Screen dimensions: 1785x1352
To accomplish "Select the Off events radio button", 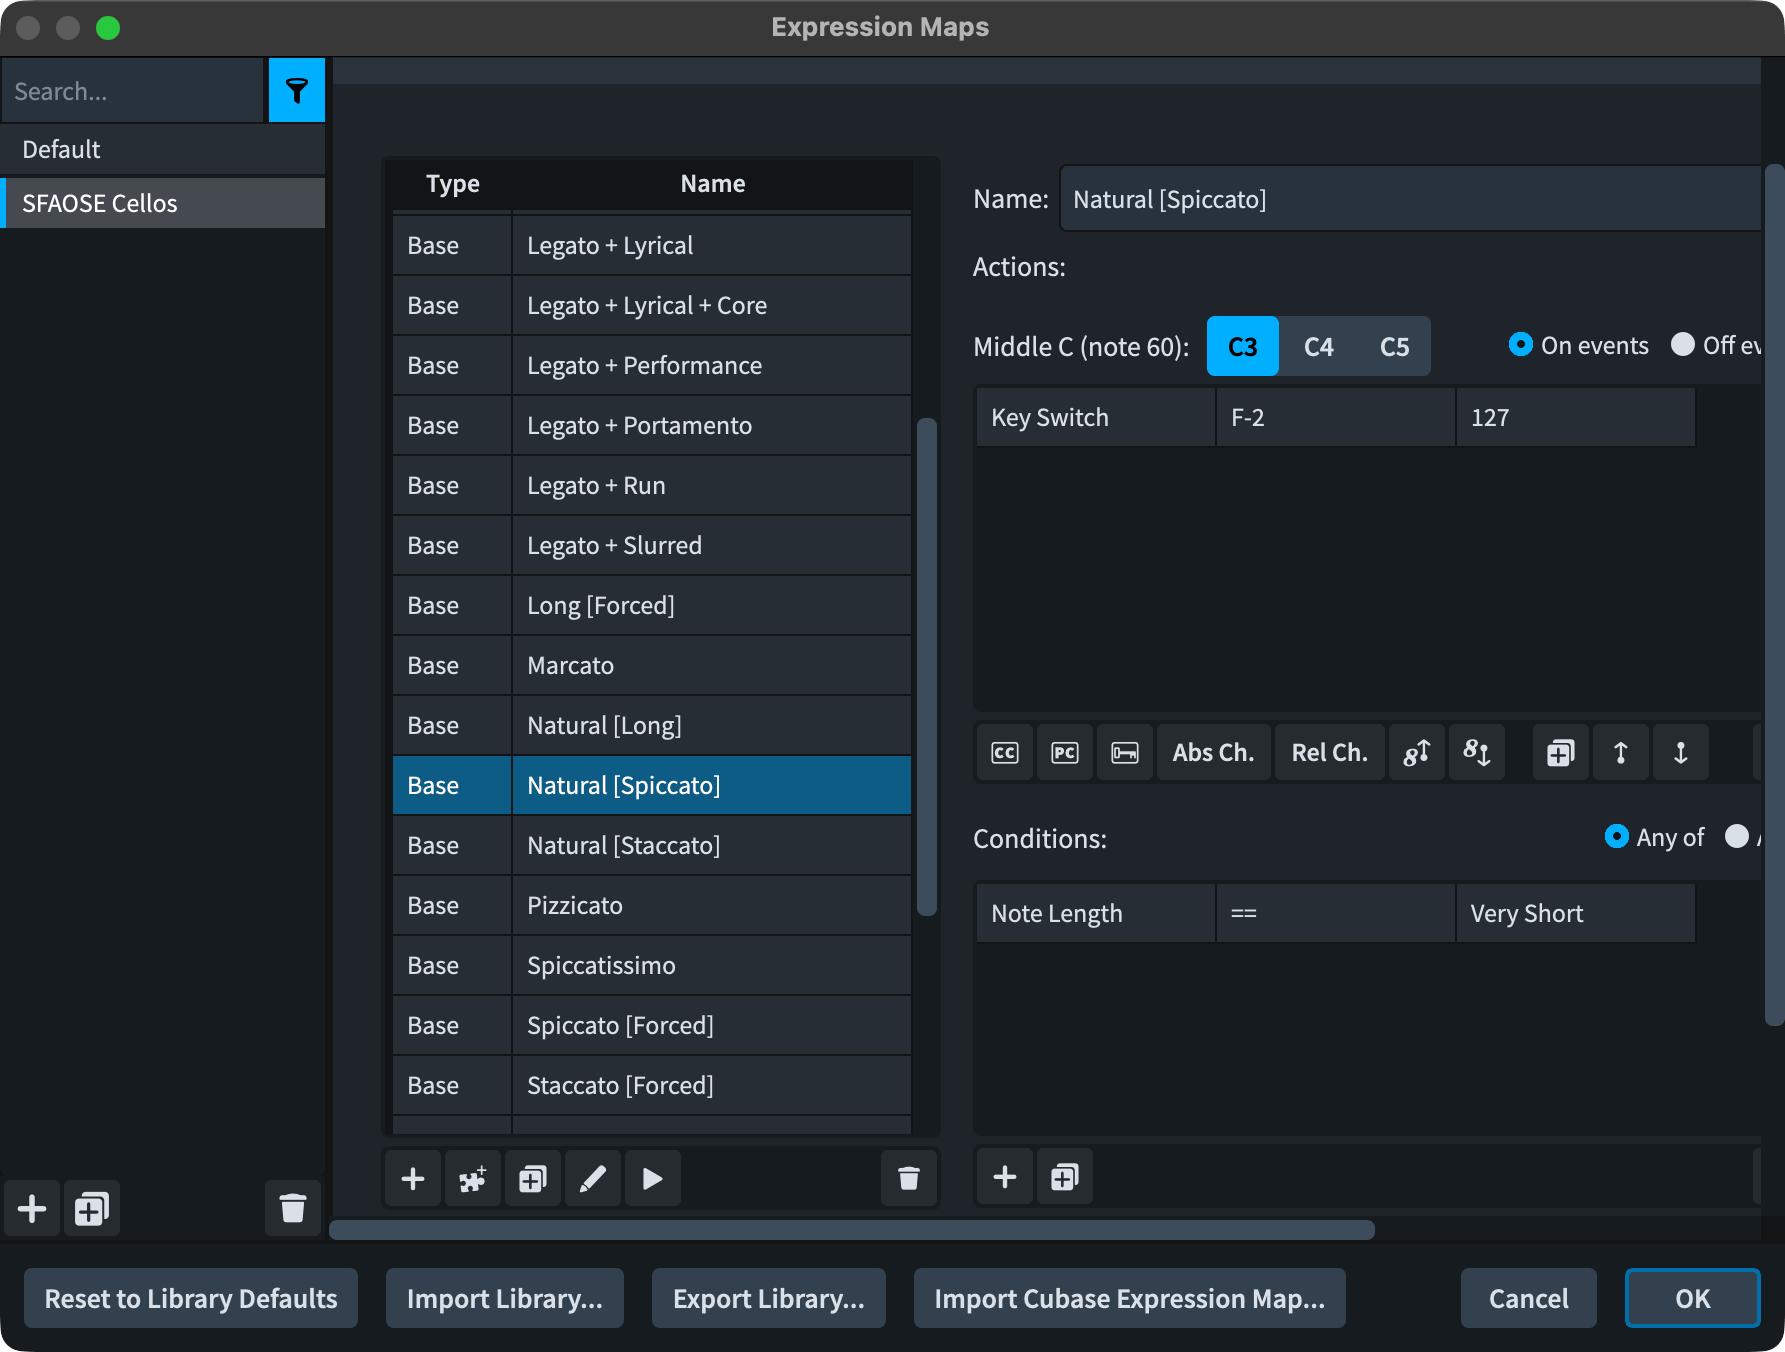I will 1683,345.
